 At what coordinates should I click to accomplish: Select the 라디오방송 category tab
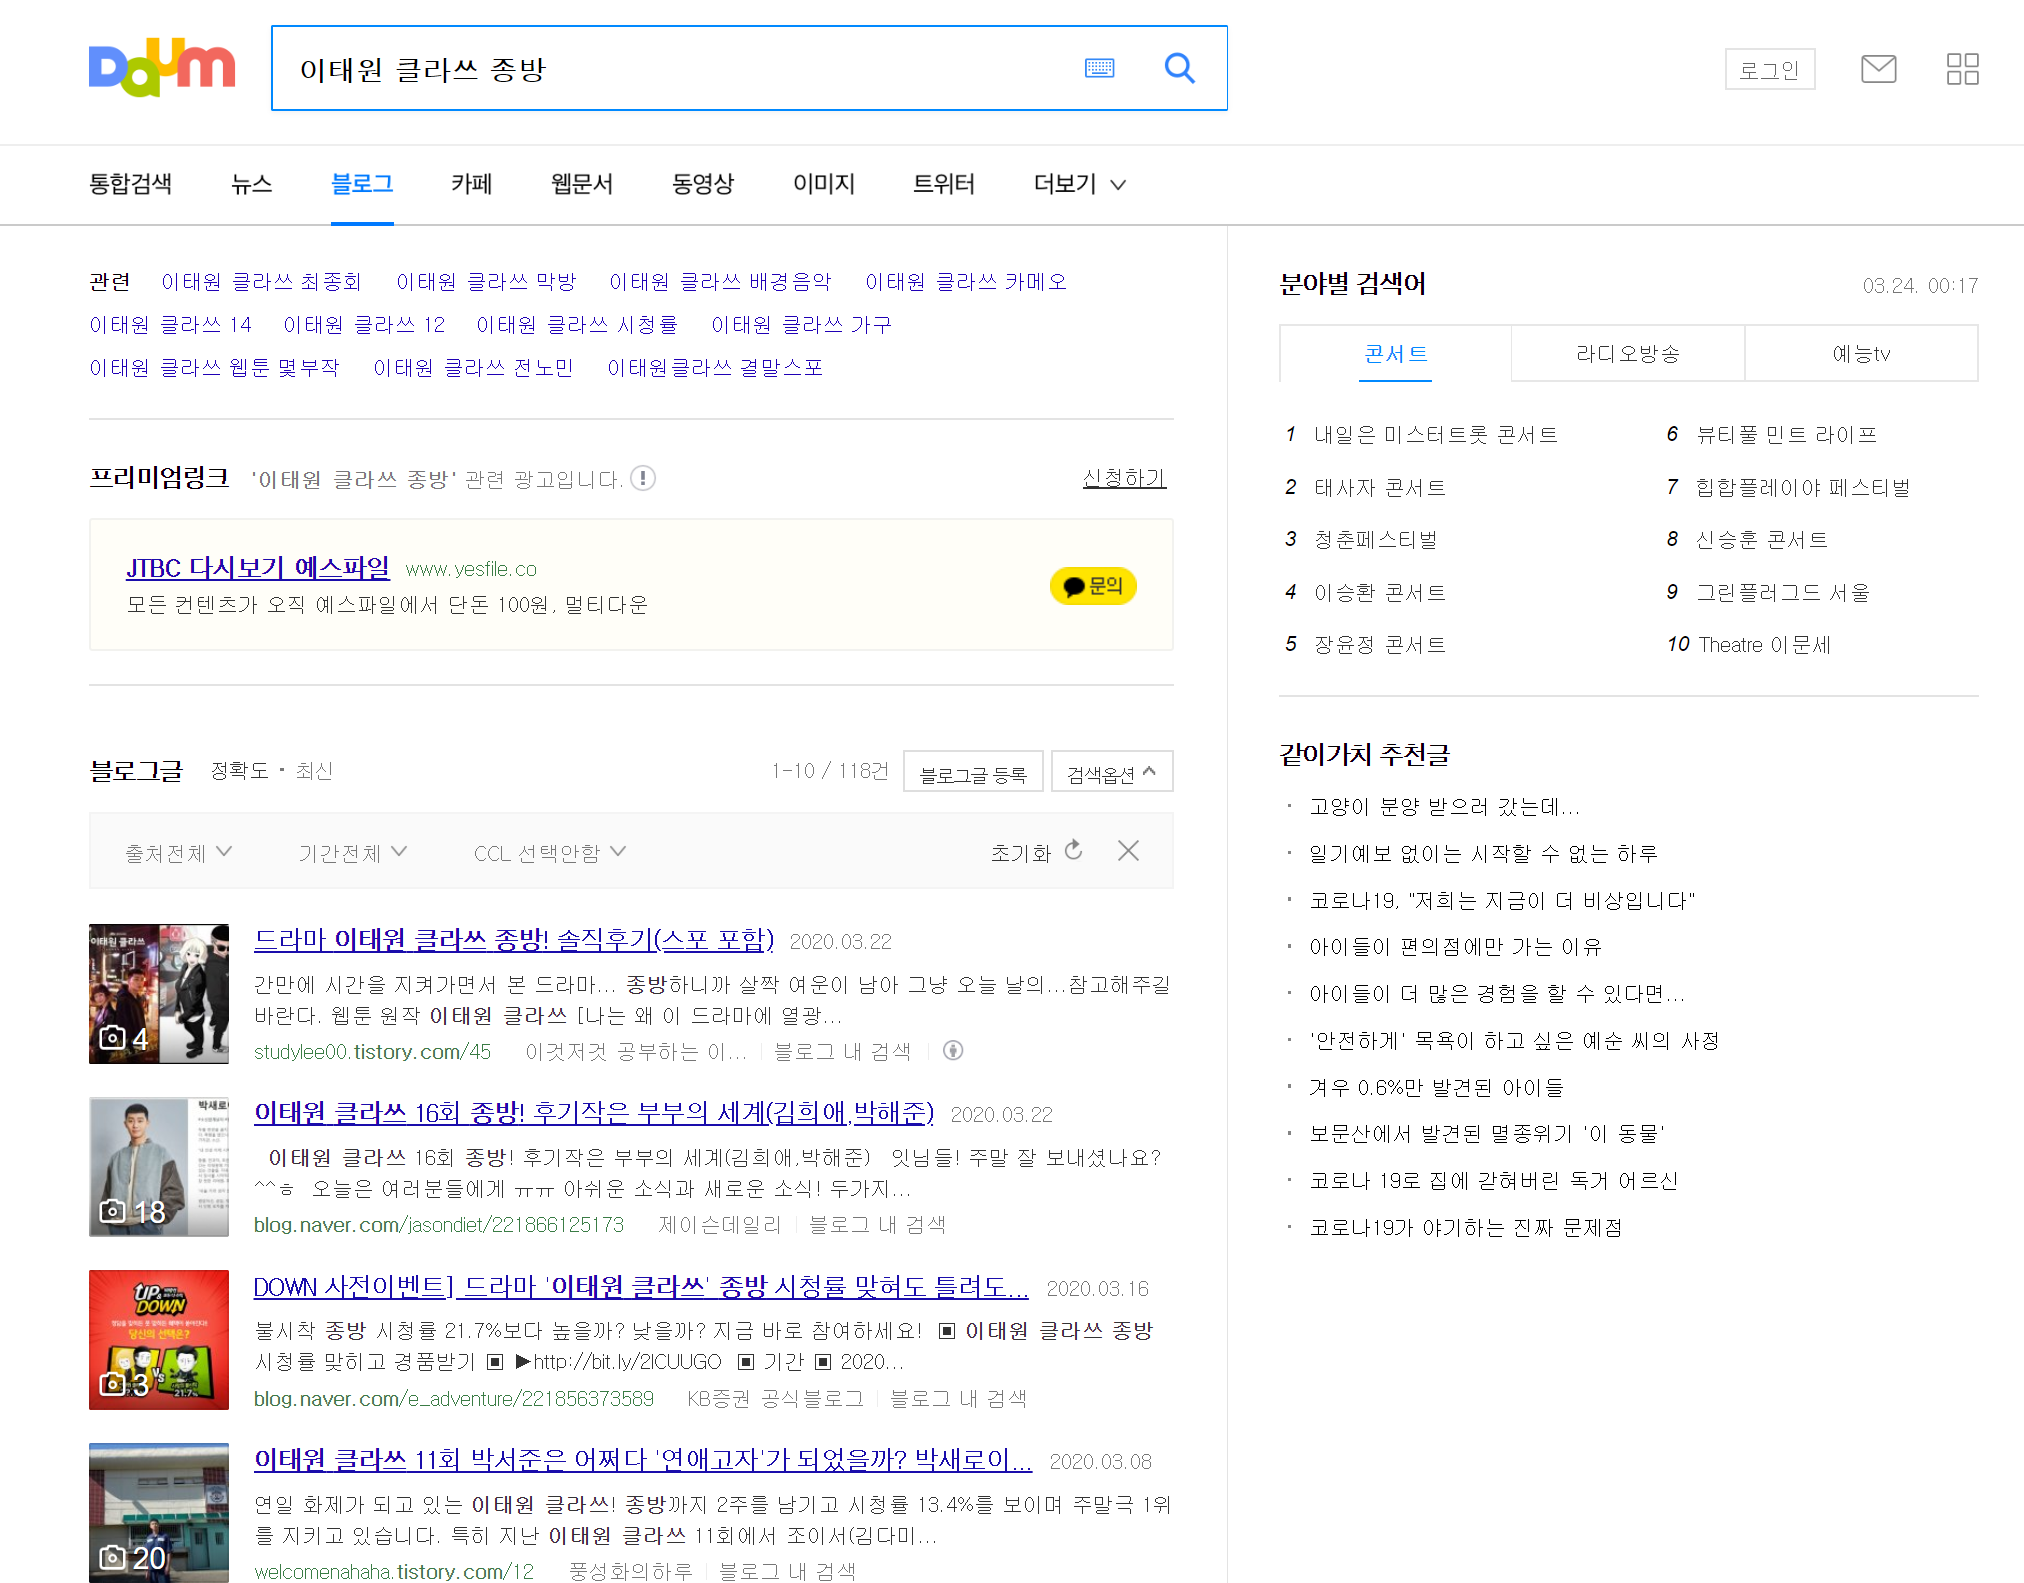1627,354
